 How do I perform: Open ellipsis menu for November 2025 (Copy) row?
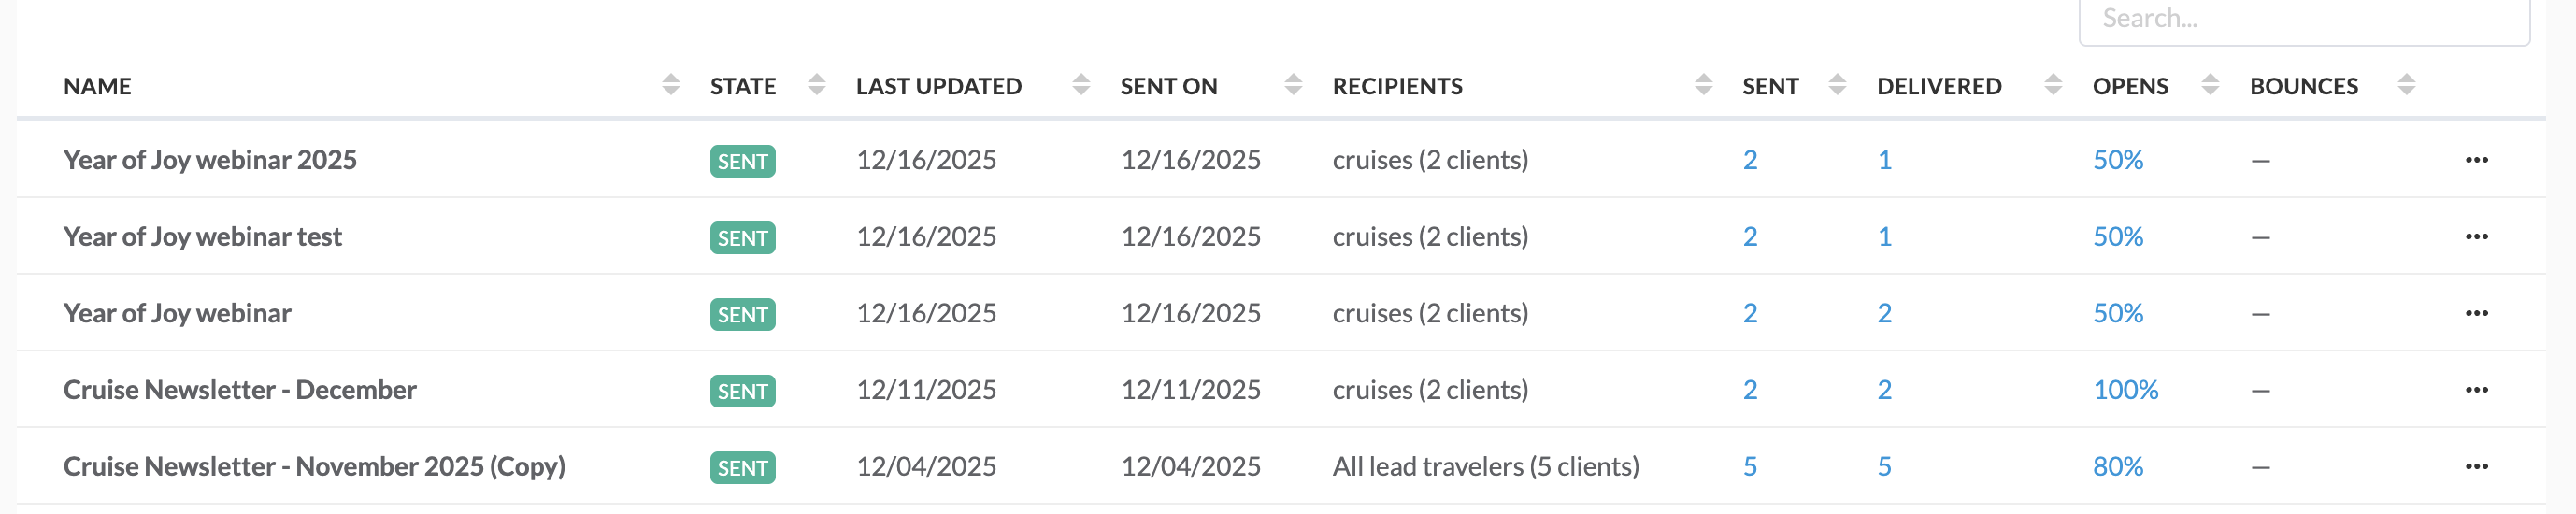2476,467
